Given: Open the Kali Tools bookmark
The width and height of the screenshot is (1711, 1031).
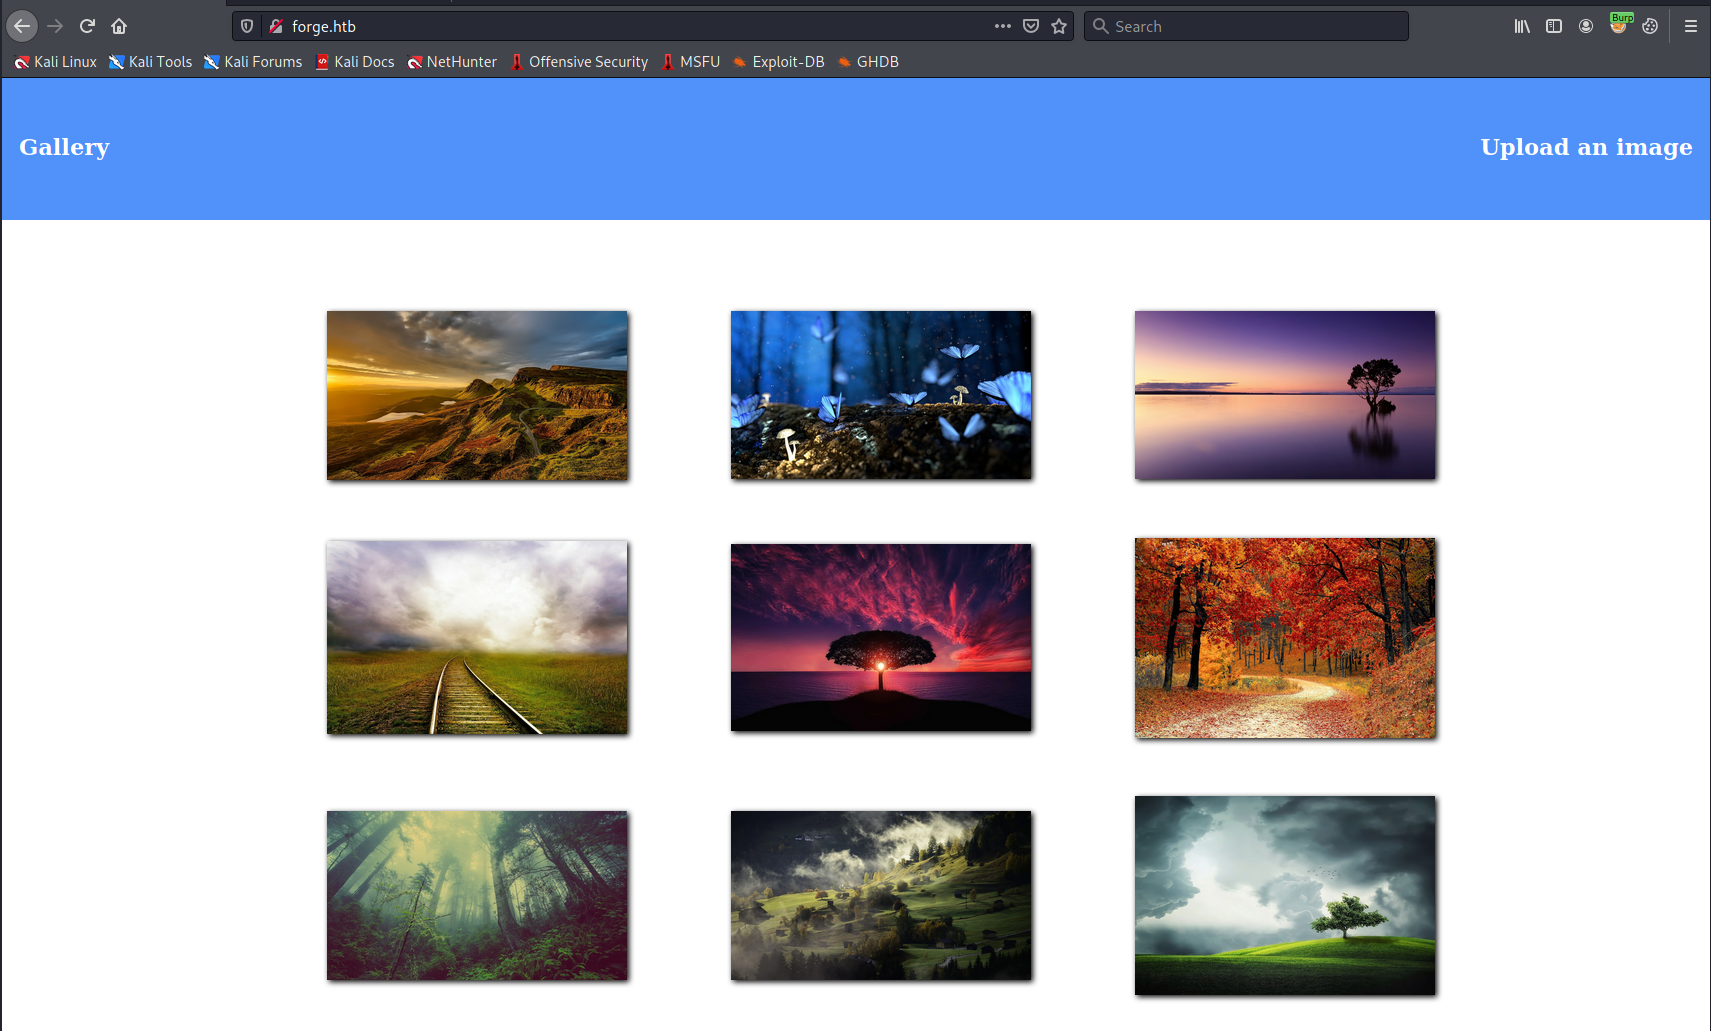Looking at the screenshot, I should point(151,62).
